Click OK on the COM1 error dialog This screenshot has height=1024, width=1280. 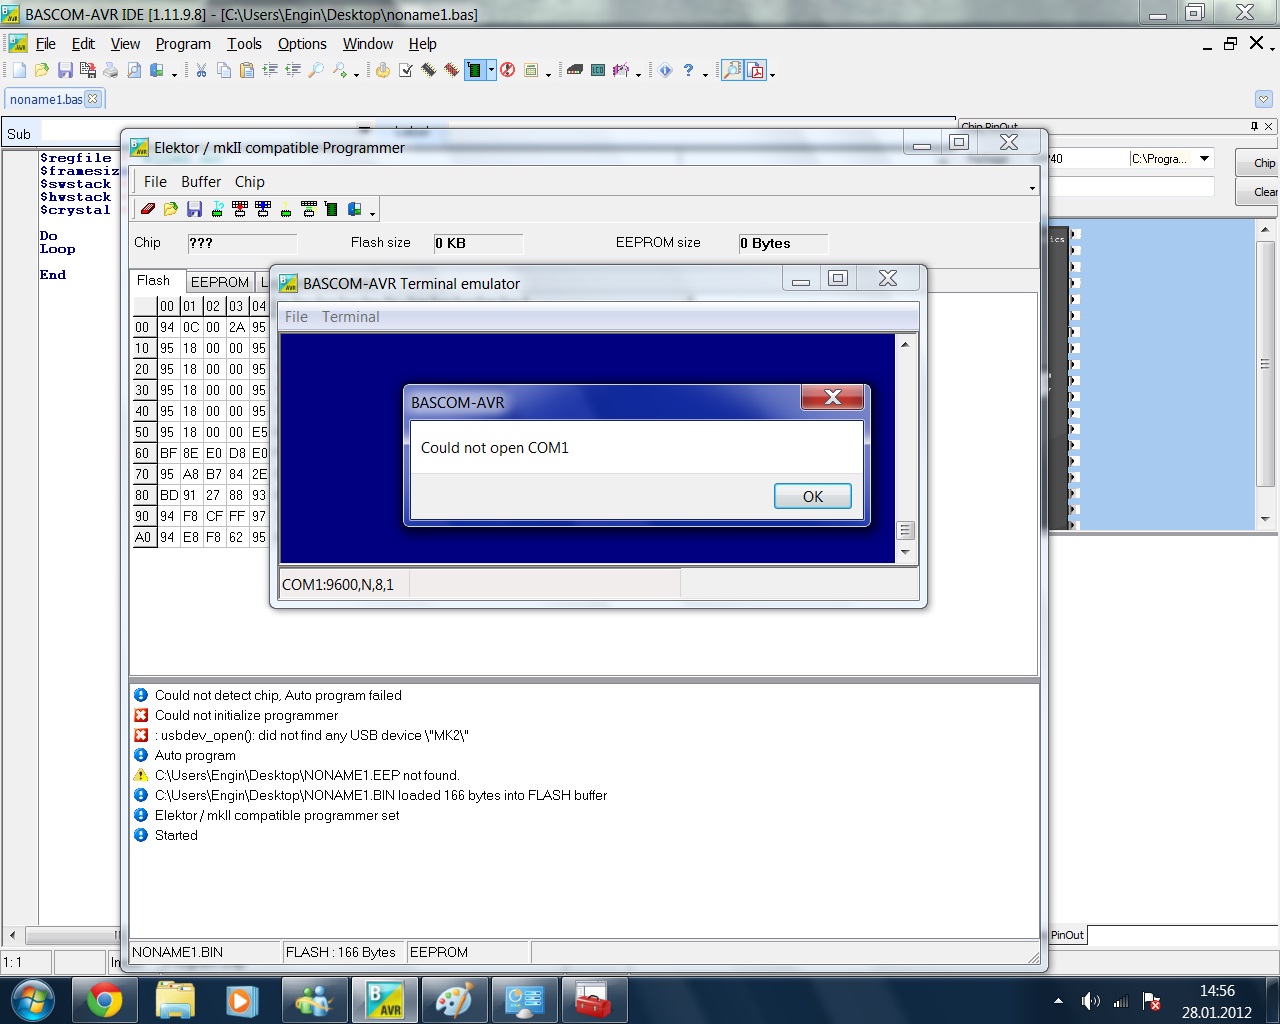pyautogui.click(x=813, y=496)
